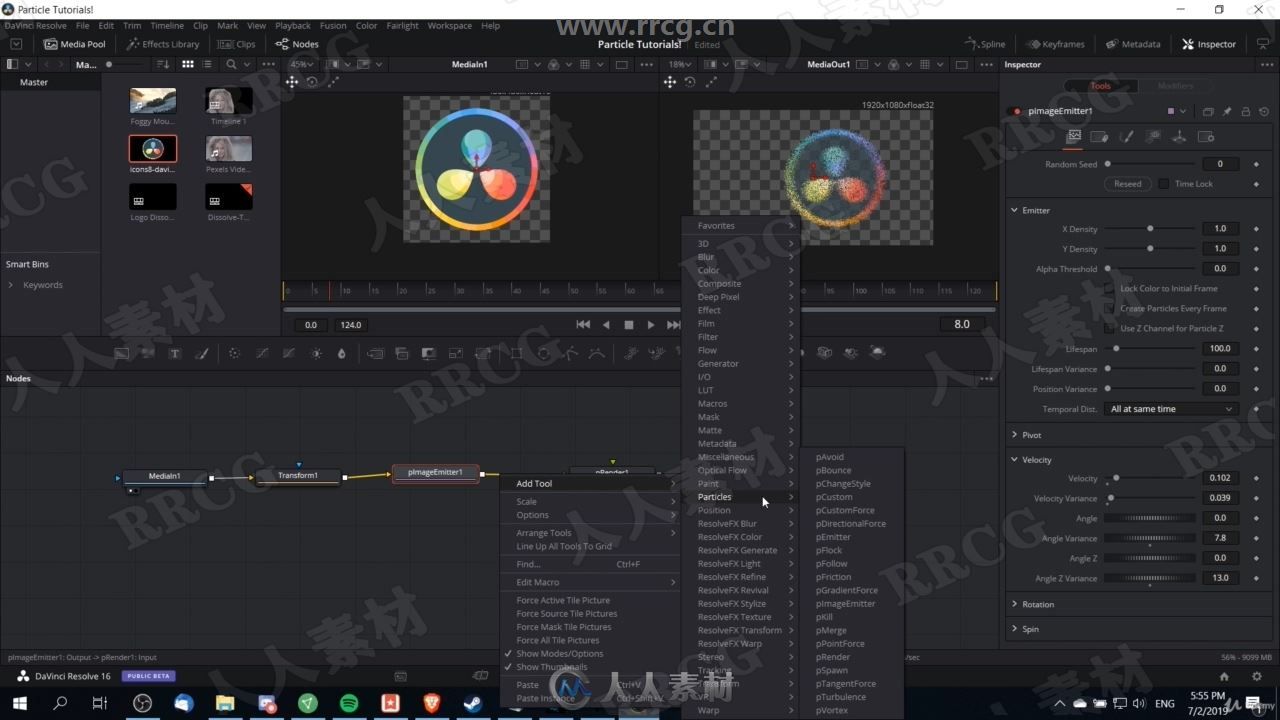1280x720 pixels.
Task: Open media pool search
Action: pyautogui.click(x=231, y=64)
